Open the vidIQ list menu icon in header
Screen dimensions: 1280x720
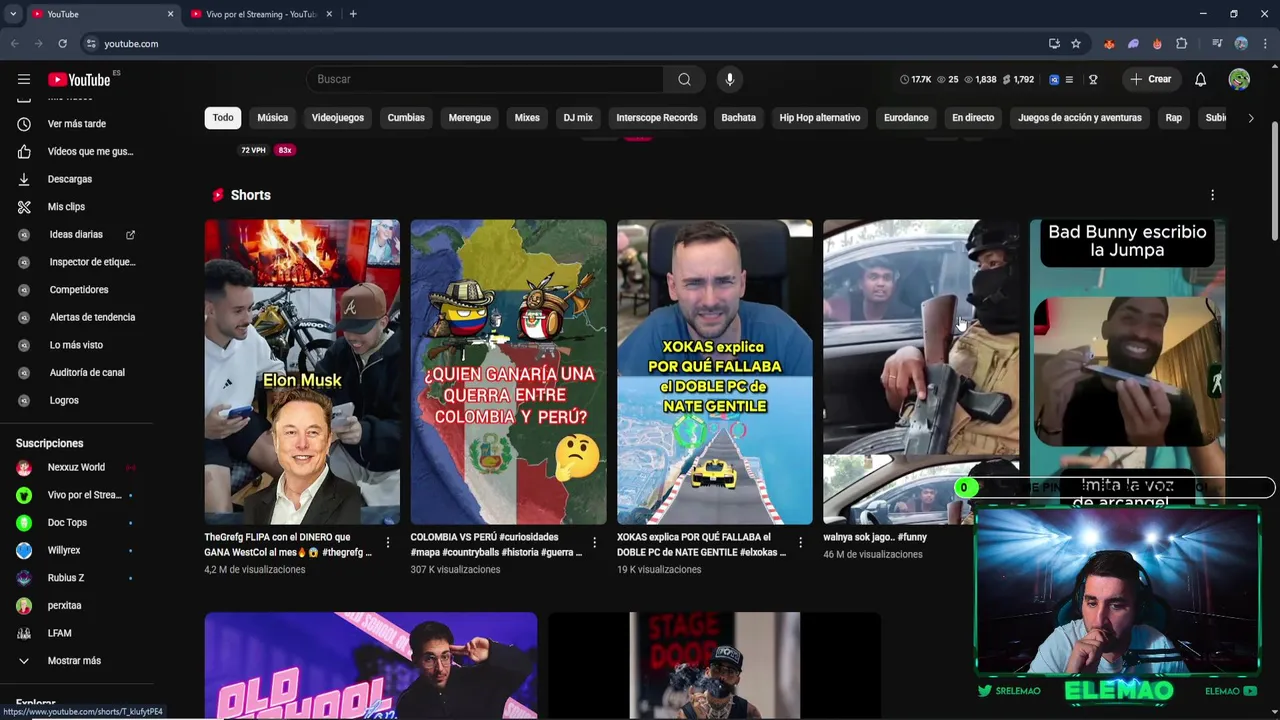click(x=1069, y=79)
